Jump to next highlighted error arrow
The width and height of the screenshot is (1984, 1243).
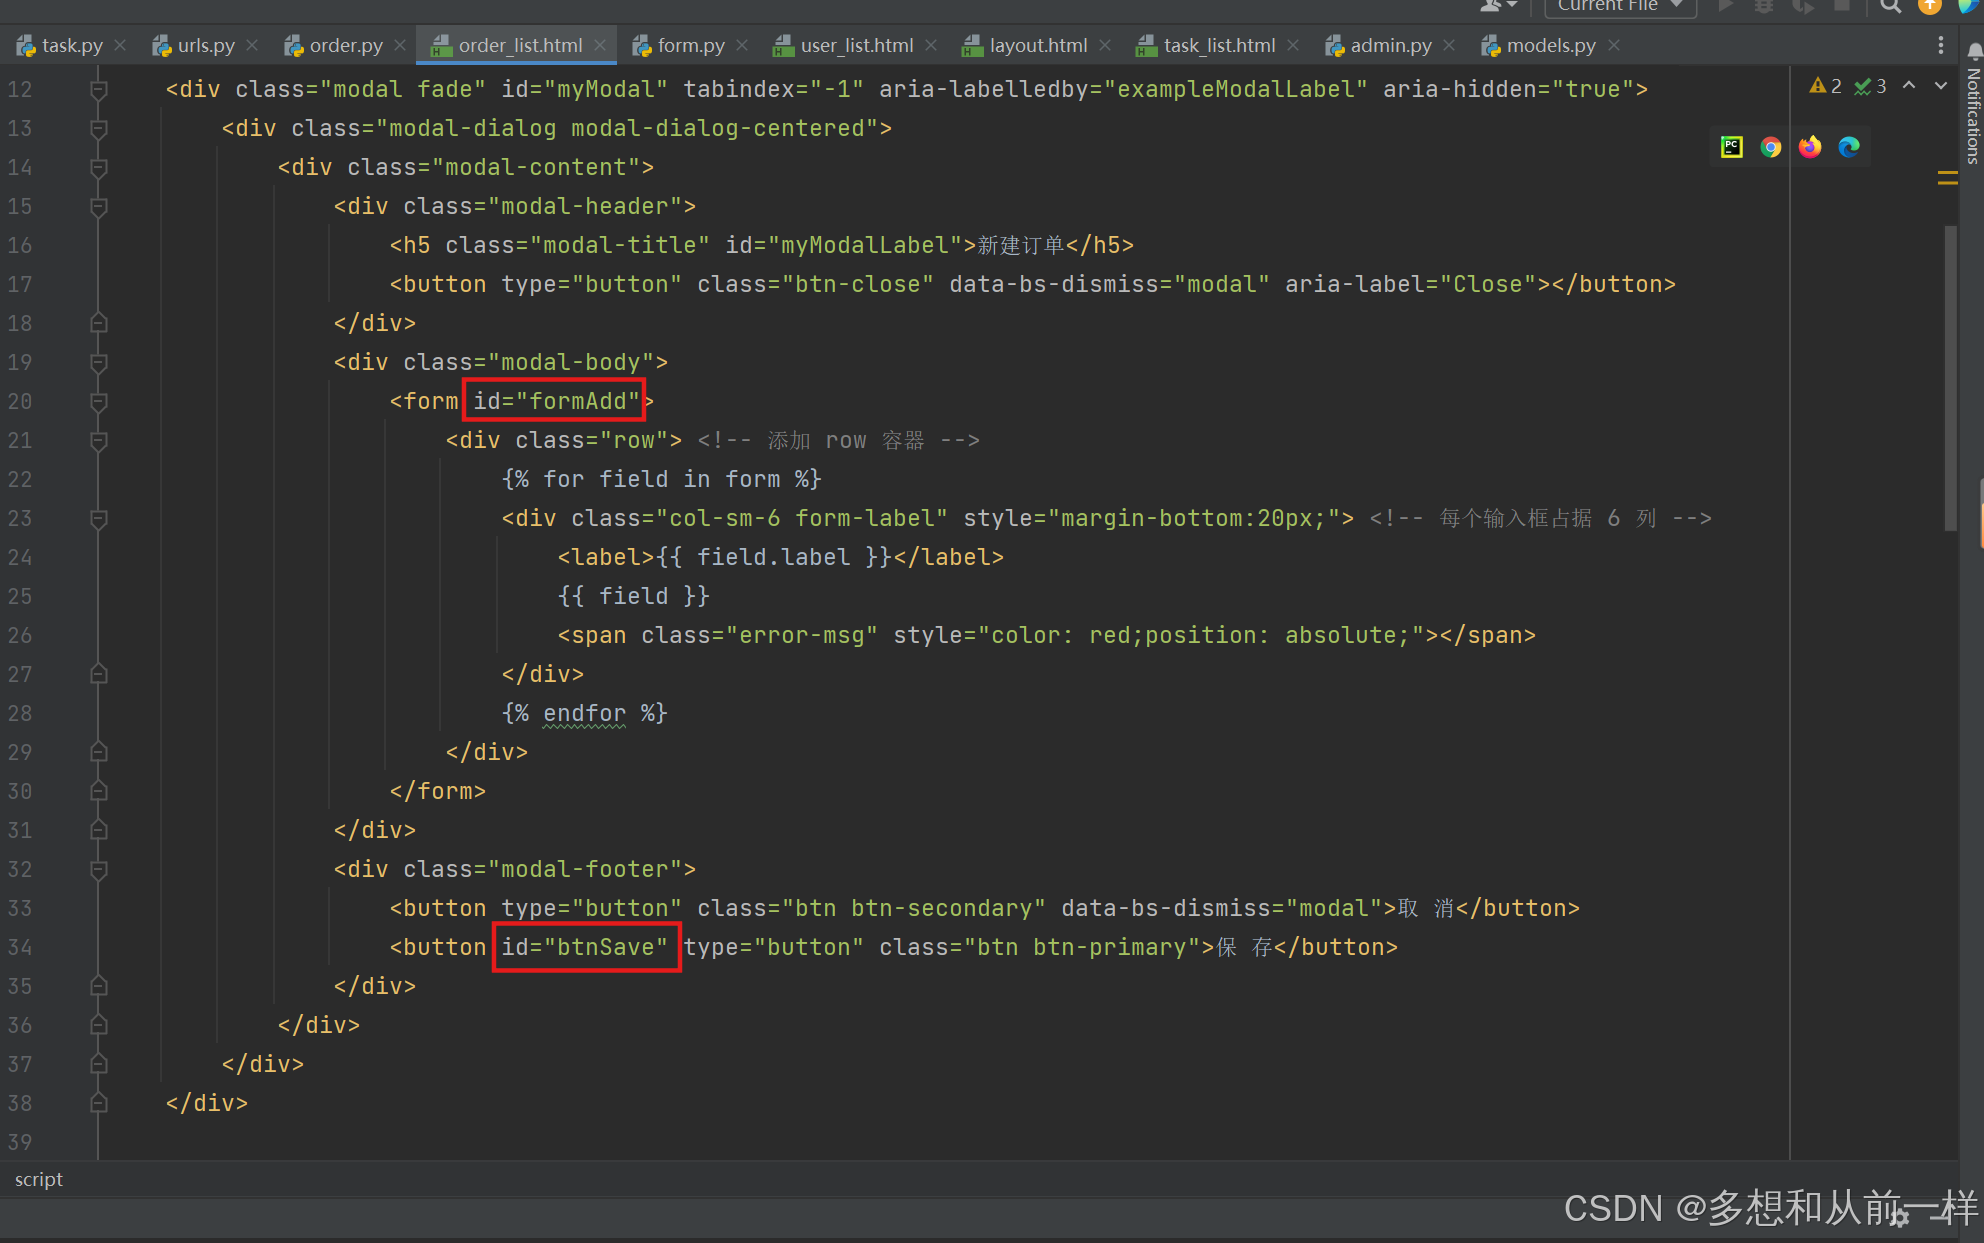tap(1941, 86)
